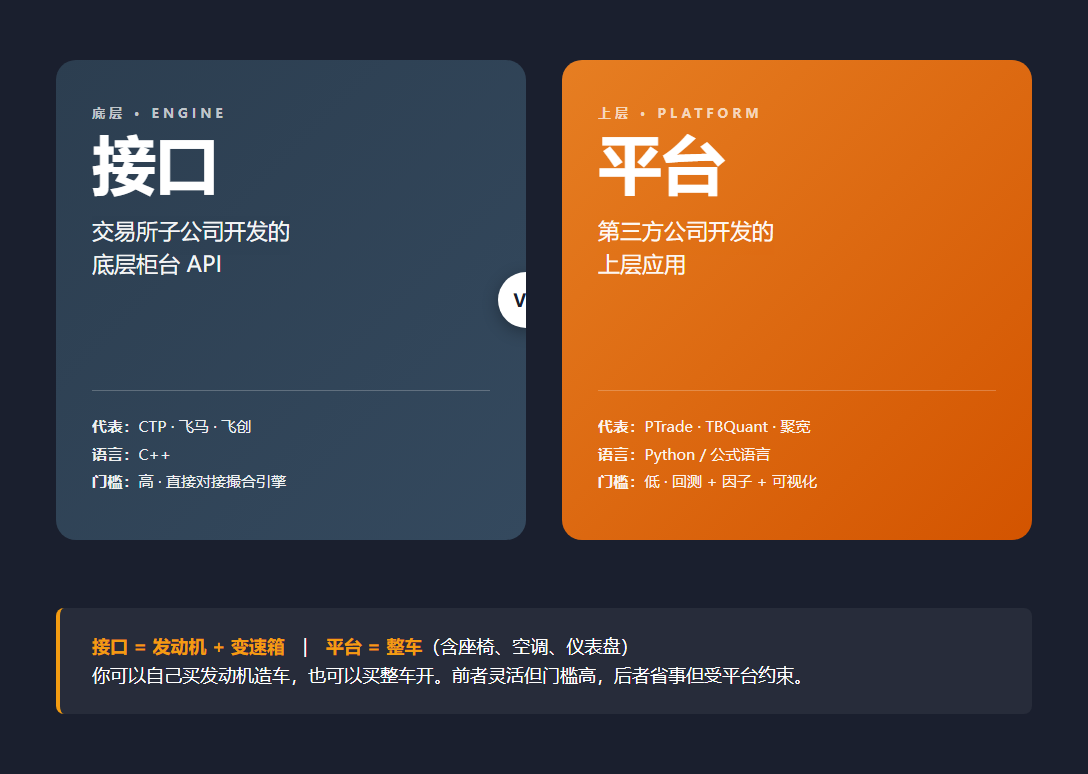Select the 上层 • PLATFORM label
Screen dimensions: 1088x774
pos(679,113)
